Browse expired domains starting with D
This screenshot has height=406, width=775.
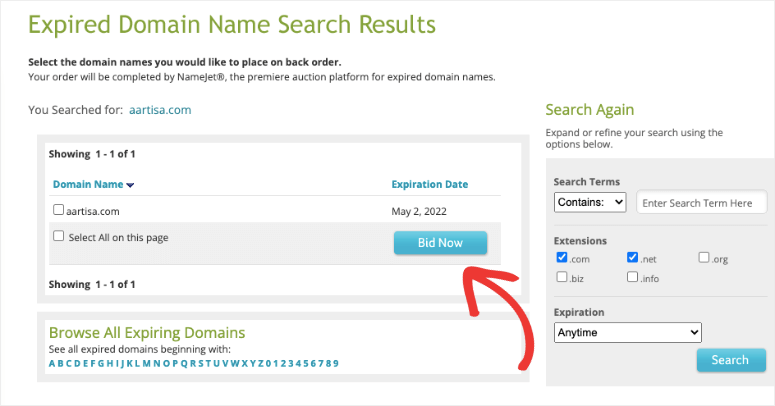coord(77,363)
